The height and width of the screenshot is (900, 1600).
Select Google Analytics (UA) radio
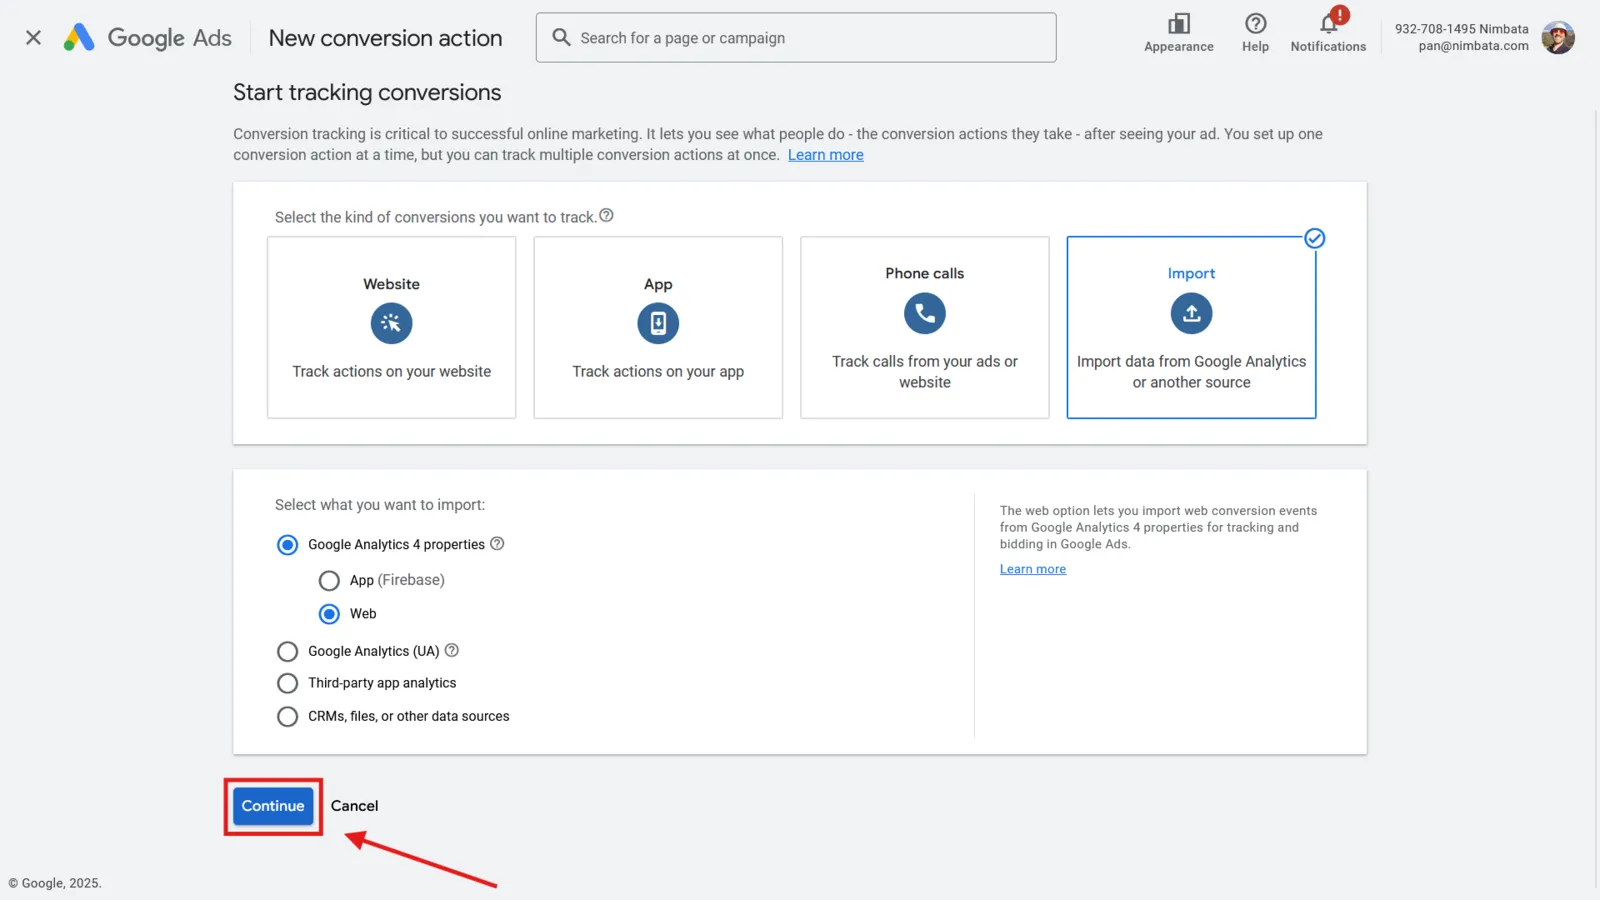point(287,652)
